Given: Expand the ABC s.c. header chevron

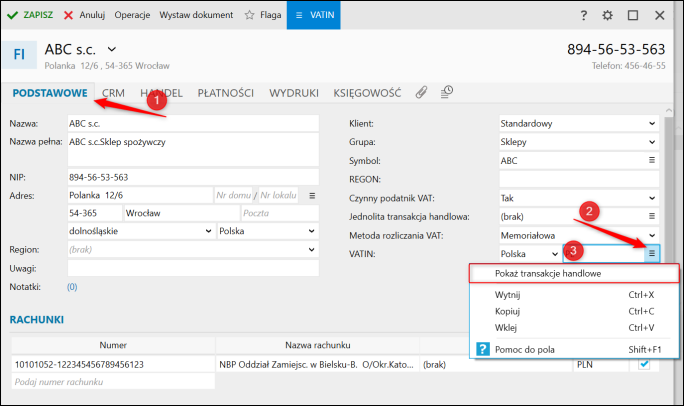Looking at the screenshot, I should coord(112,49).
